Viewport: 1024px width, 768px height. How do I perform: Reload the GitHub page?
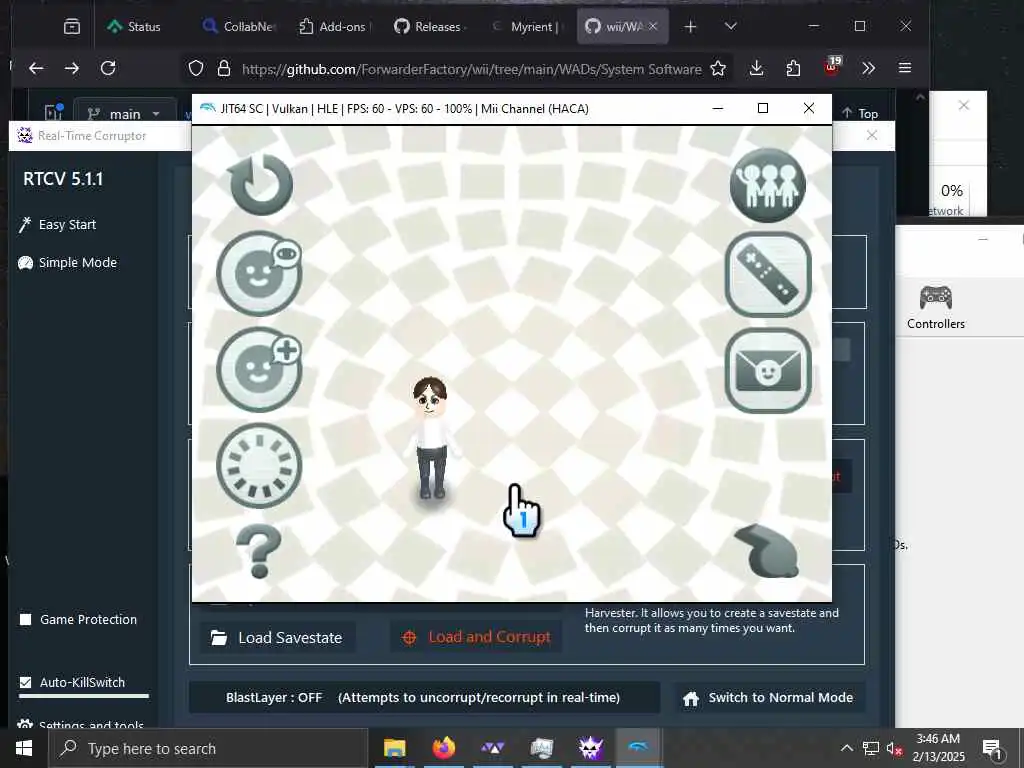tap(108, 68)
